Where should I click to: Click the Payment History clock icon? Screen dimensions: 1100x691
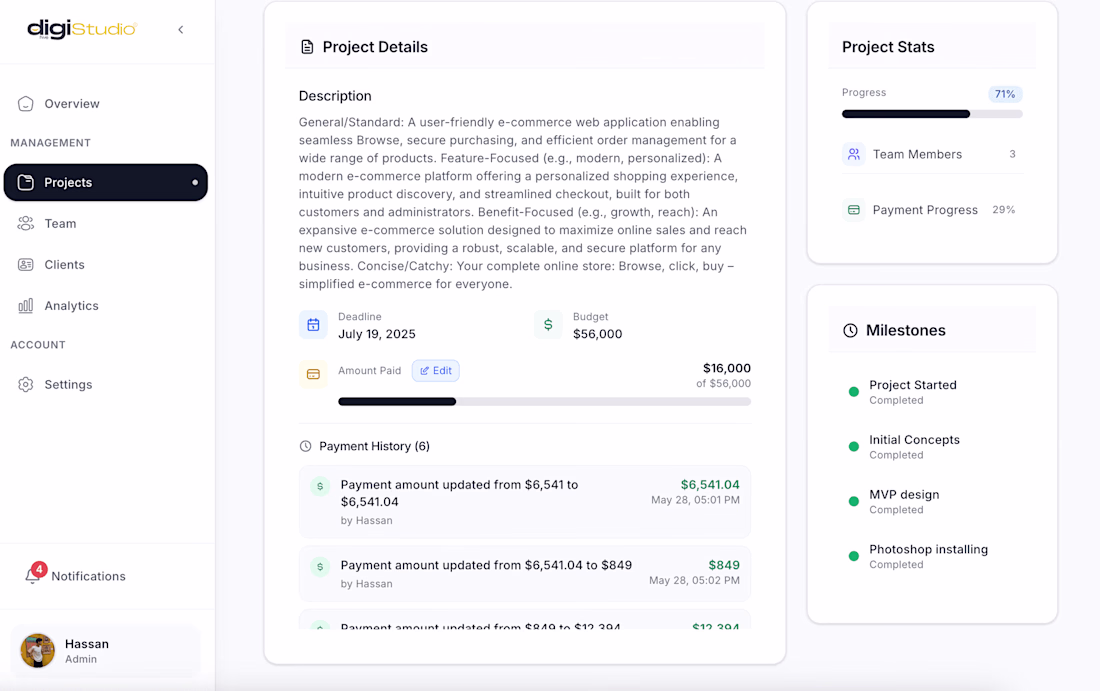point(306,446)
